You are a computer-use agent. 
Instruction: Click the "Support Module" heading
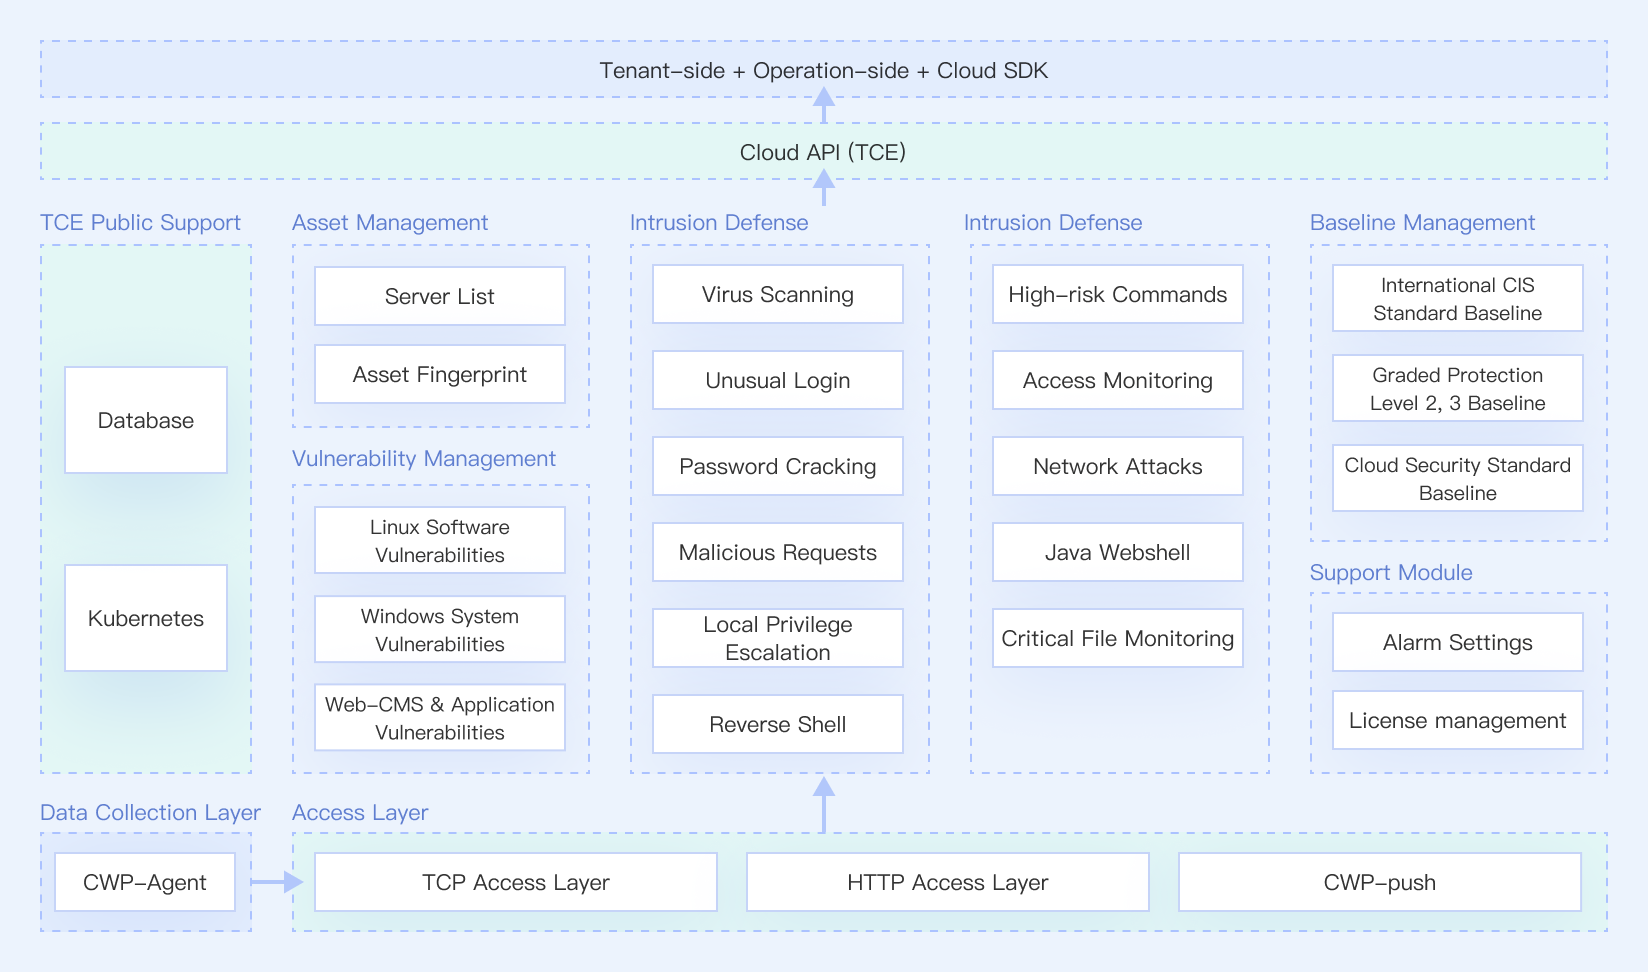pyautogui.click(x=1391, y=572)
